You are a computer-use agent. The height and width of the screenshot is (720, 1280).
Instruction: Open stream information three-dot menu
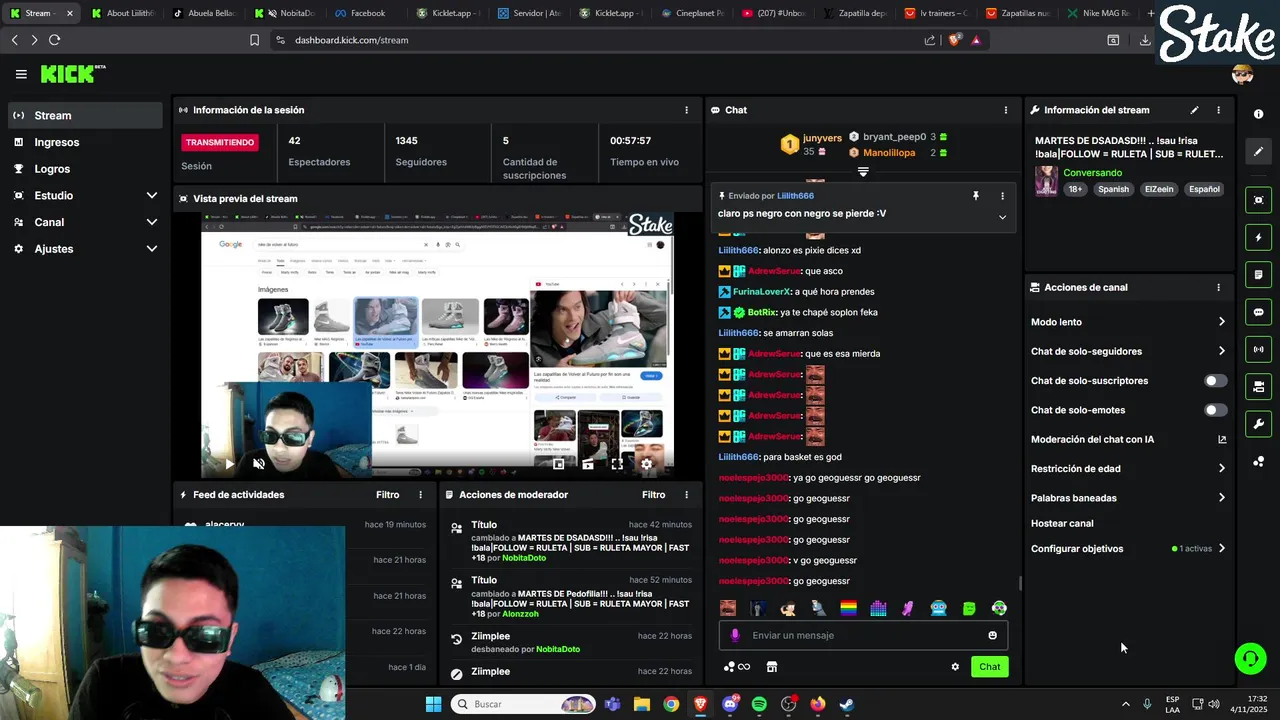[1218, 110]
